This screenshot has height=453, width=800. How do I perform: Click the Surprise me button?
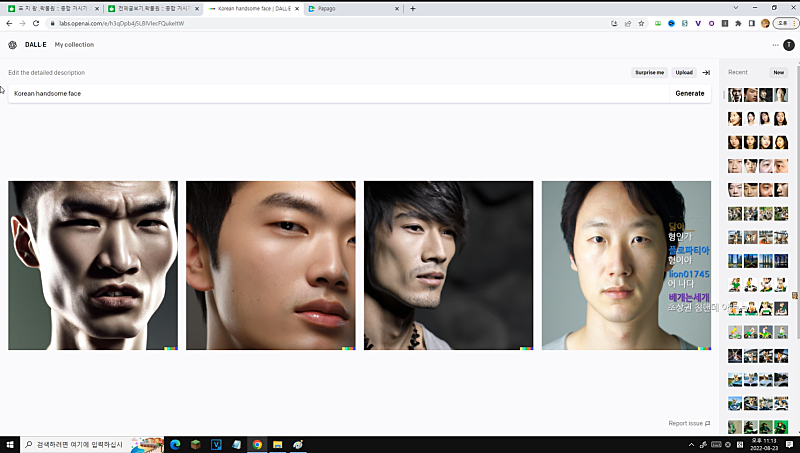click(649, 72)
